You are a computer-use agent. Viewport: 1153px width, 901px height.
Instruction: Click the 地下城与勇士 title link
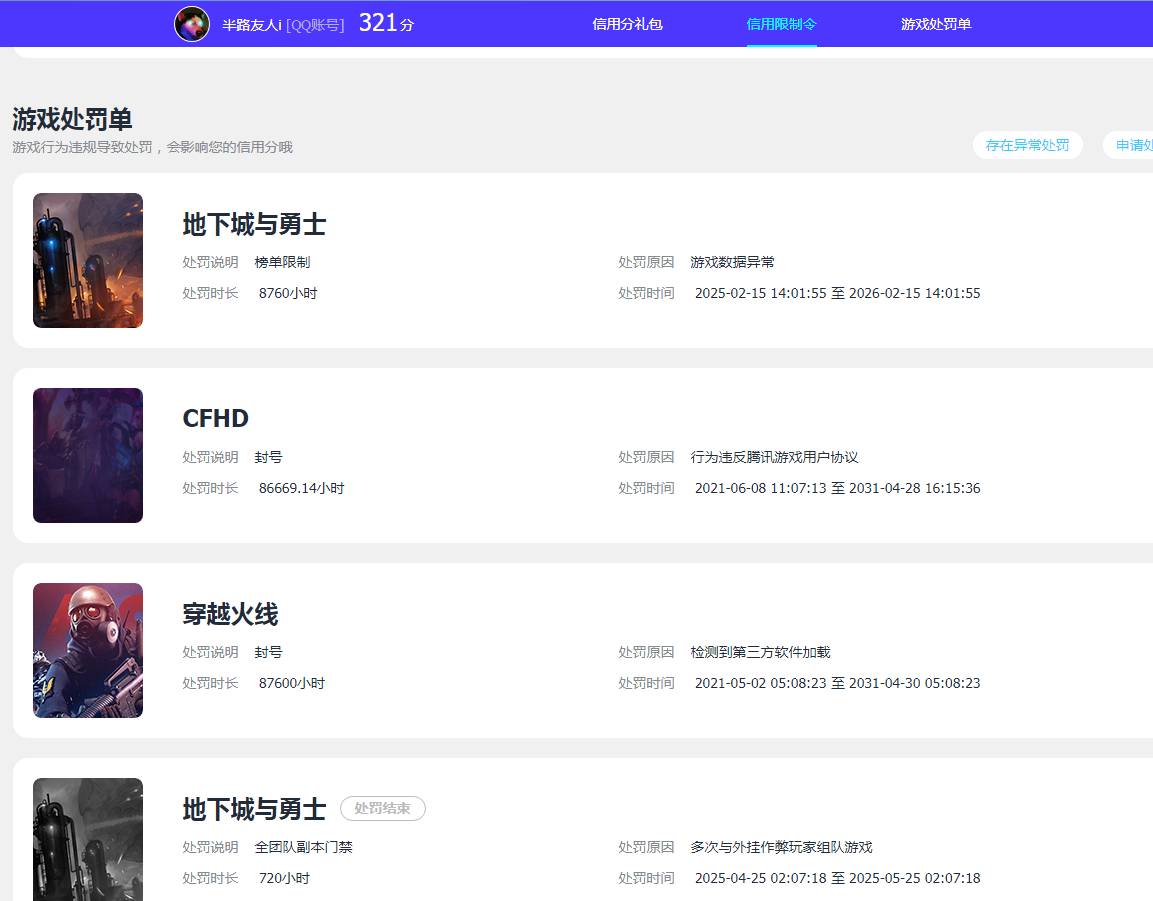click(x=253, y=225)
